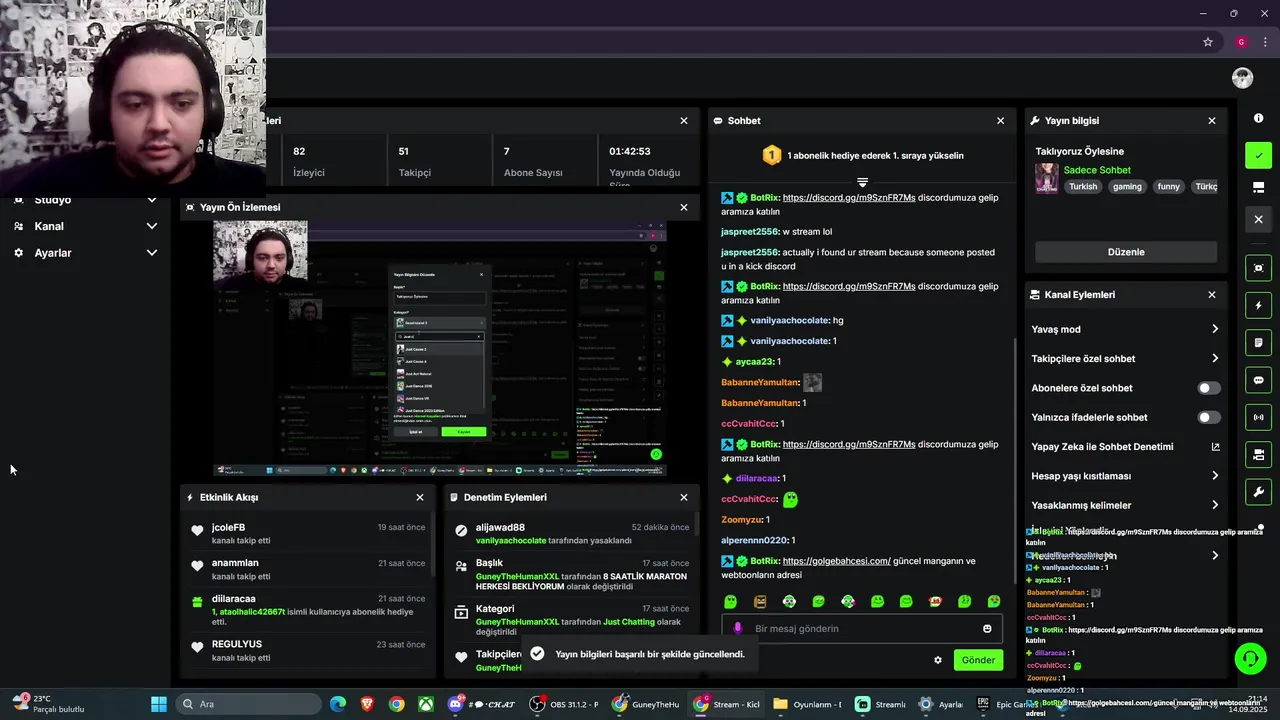Open the green headset support button
This screenshot has height=720, width=1280.
[x=1250, y=658]
